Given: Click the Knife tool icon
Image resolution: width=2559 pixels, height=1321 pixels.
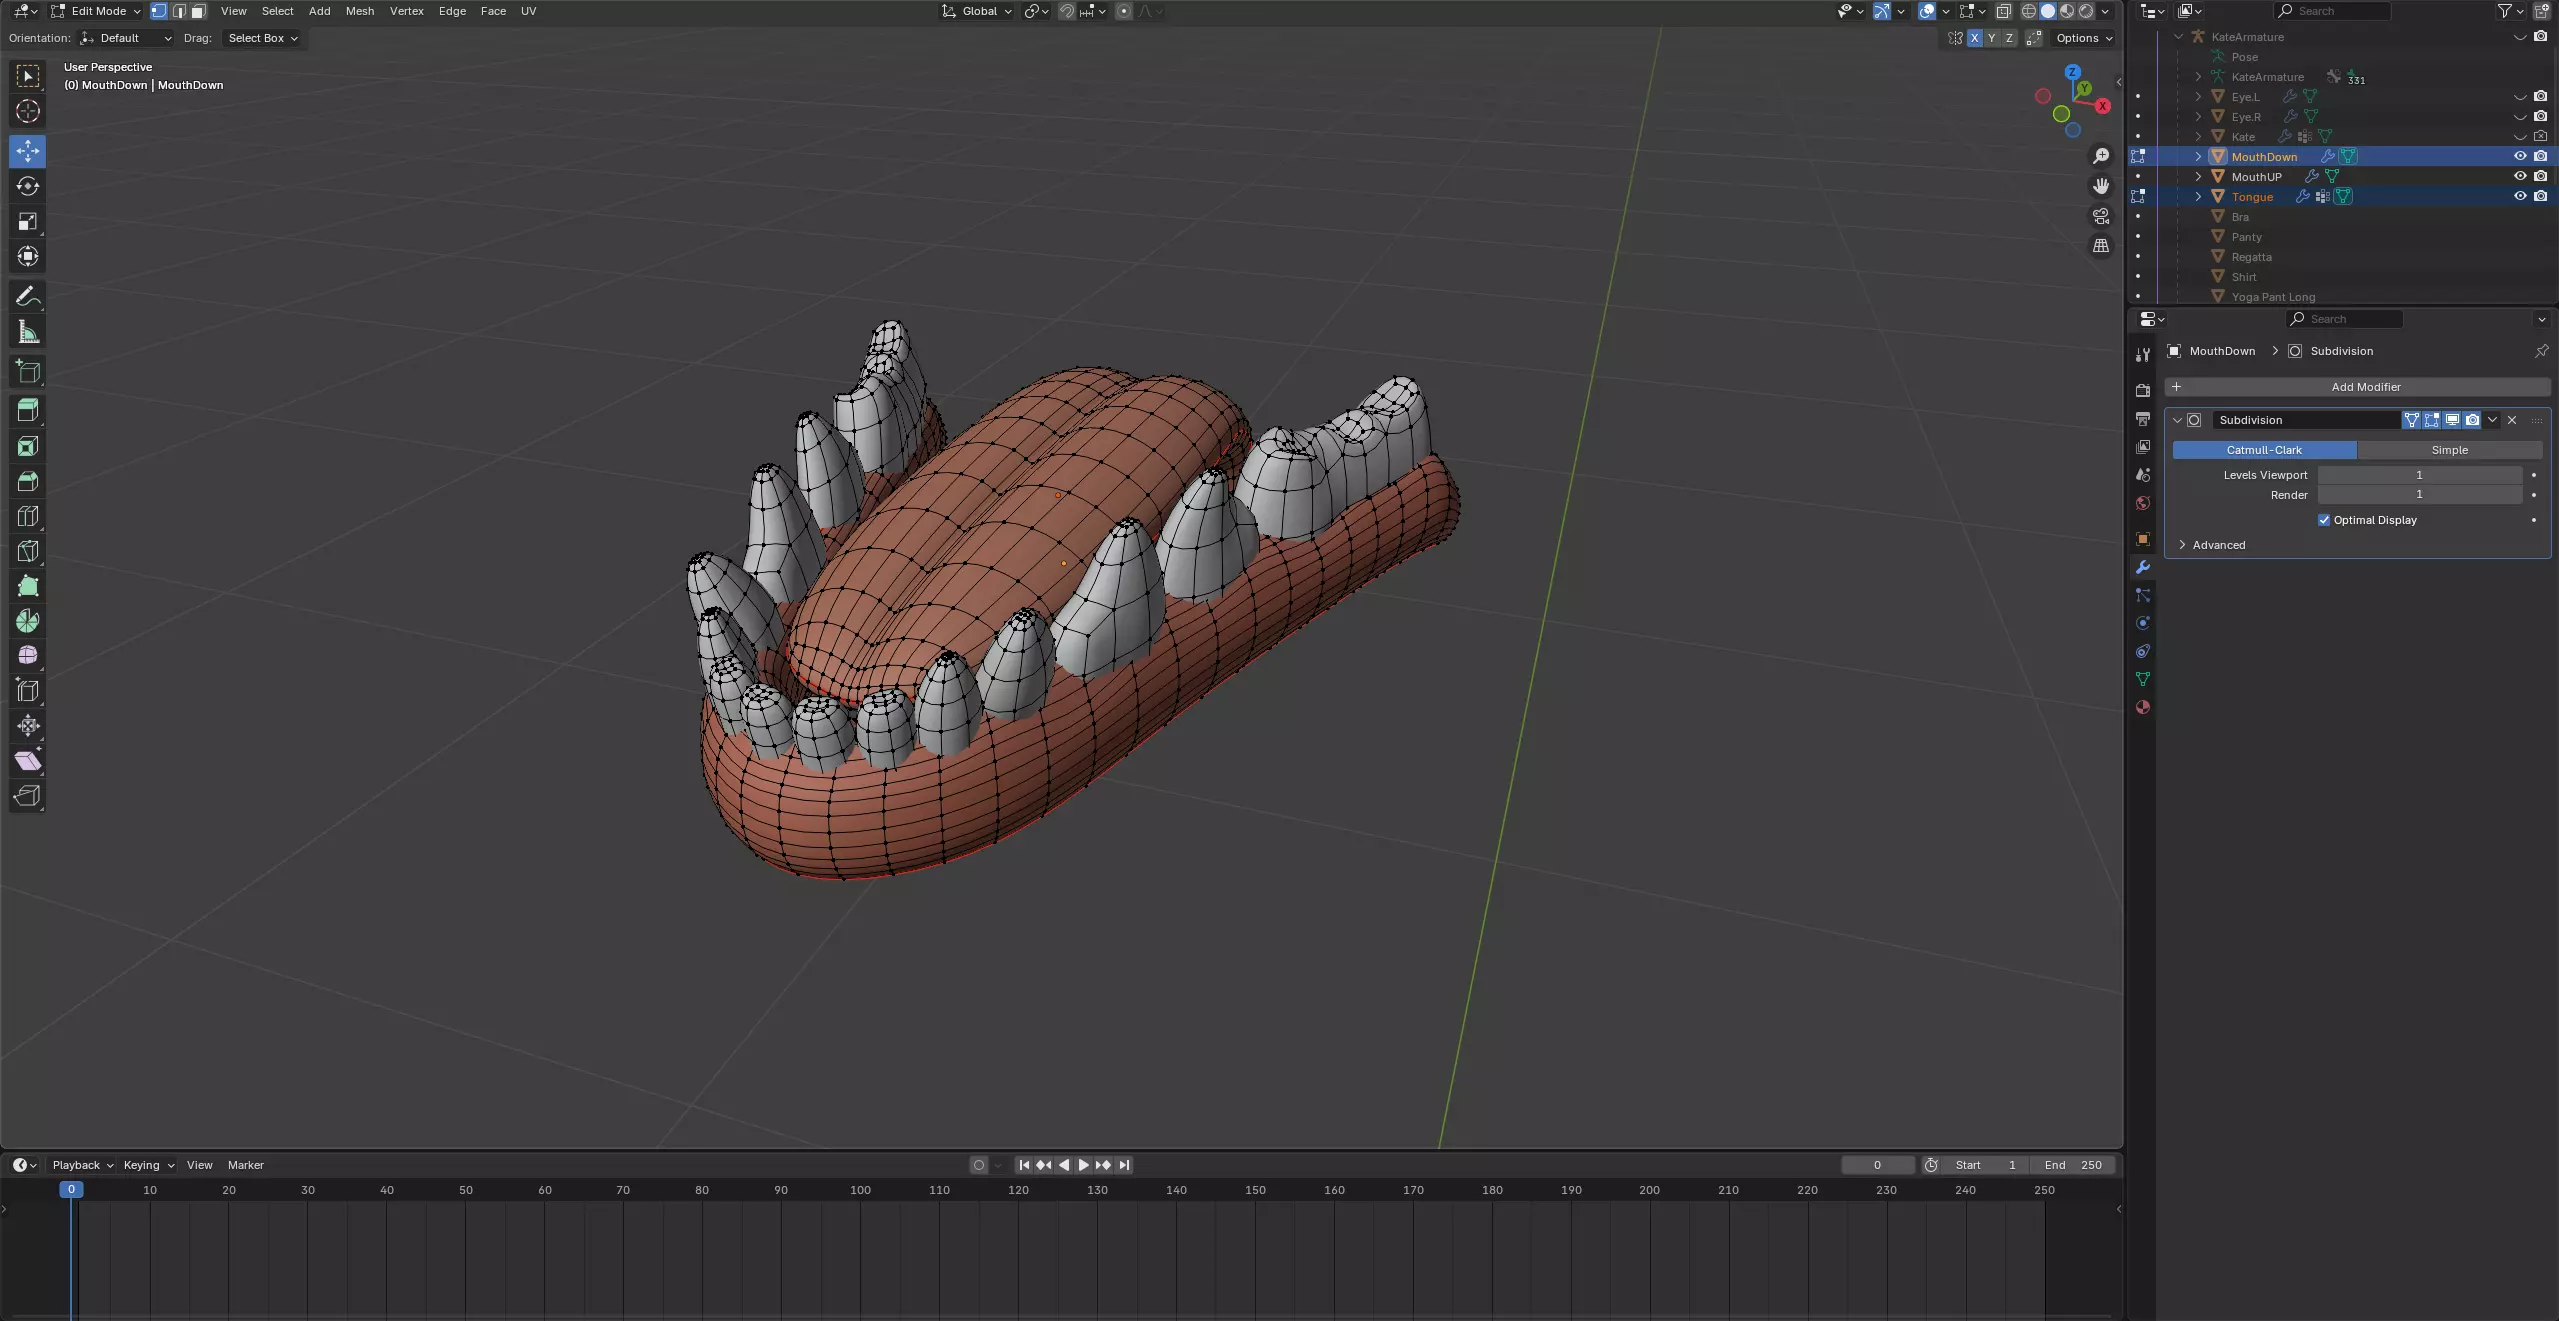Looking at the screenshot, I should pyautogui.click(x=28, y=551).
